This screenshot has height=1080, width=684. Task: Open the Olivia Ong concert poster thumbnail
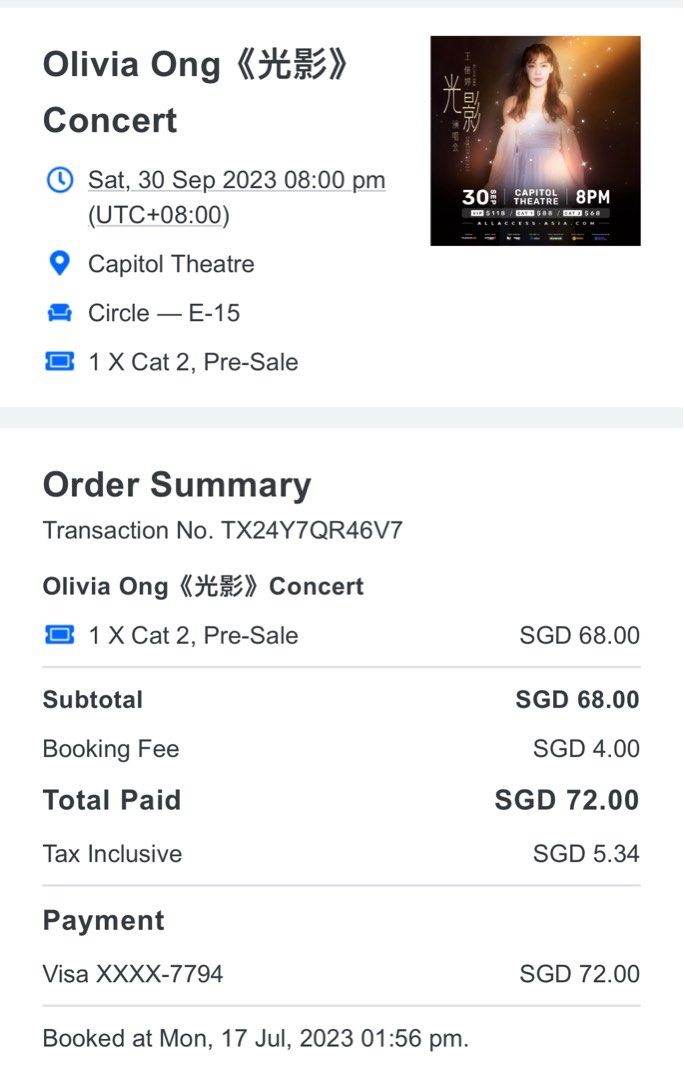[535, 141]
